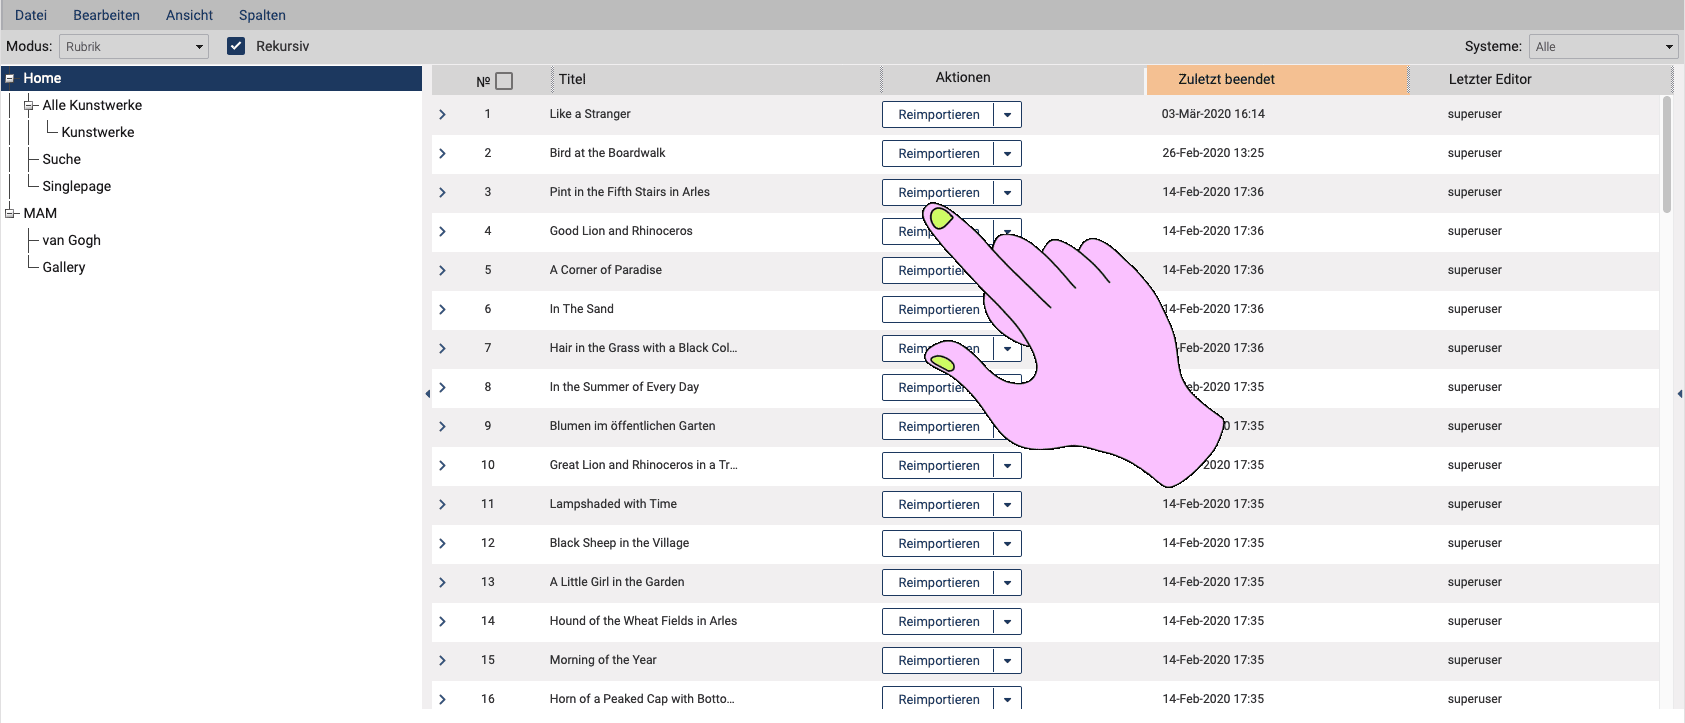Click Reimportieren for Bird at the Boardwalk
Viewport: 1685px width, 723px height.
pos(938,153)
